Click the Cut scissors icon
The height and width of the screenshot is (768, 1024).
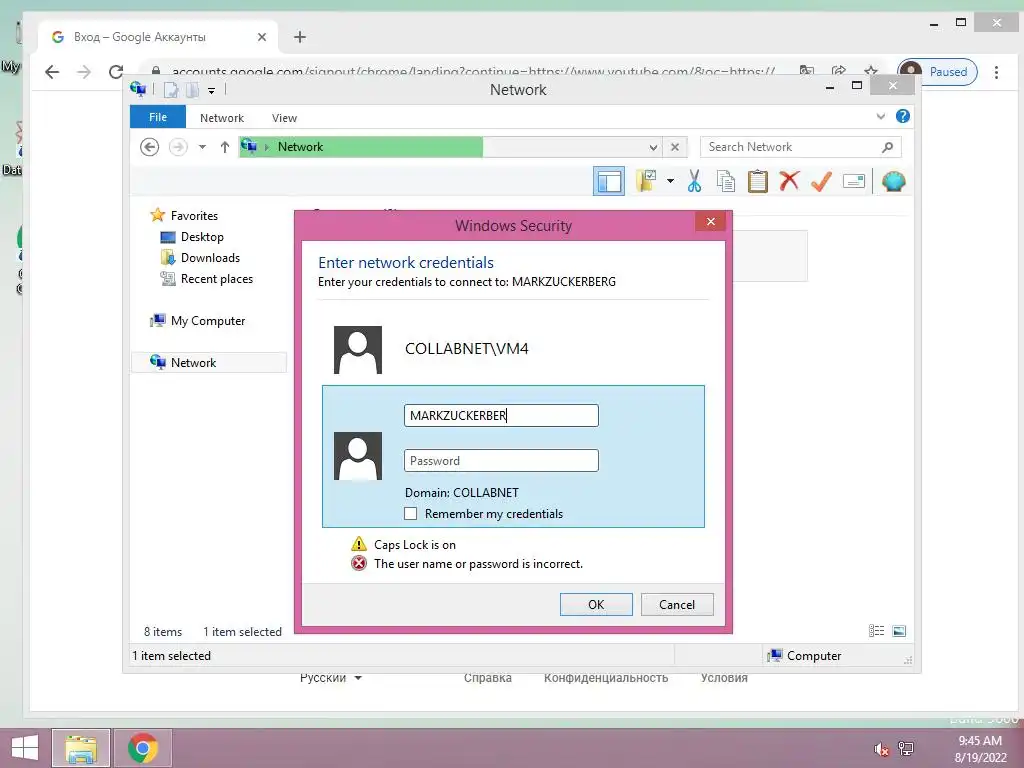tap(694, 181)
